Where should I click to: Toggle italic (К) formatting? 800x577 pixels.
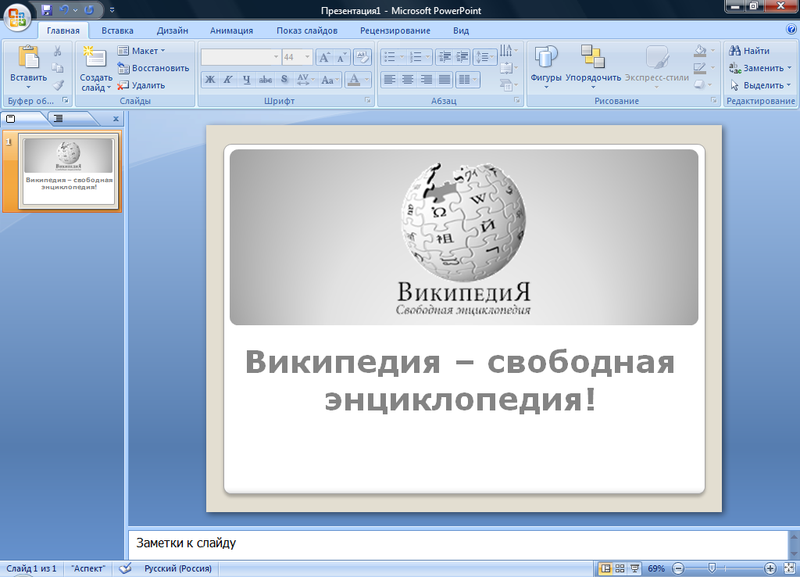(228, 80)
